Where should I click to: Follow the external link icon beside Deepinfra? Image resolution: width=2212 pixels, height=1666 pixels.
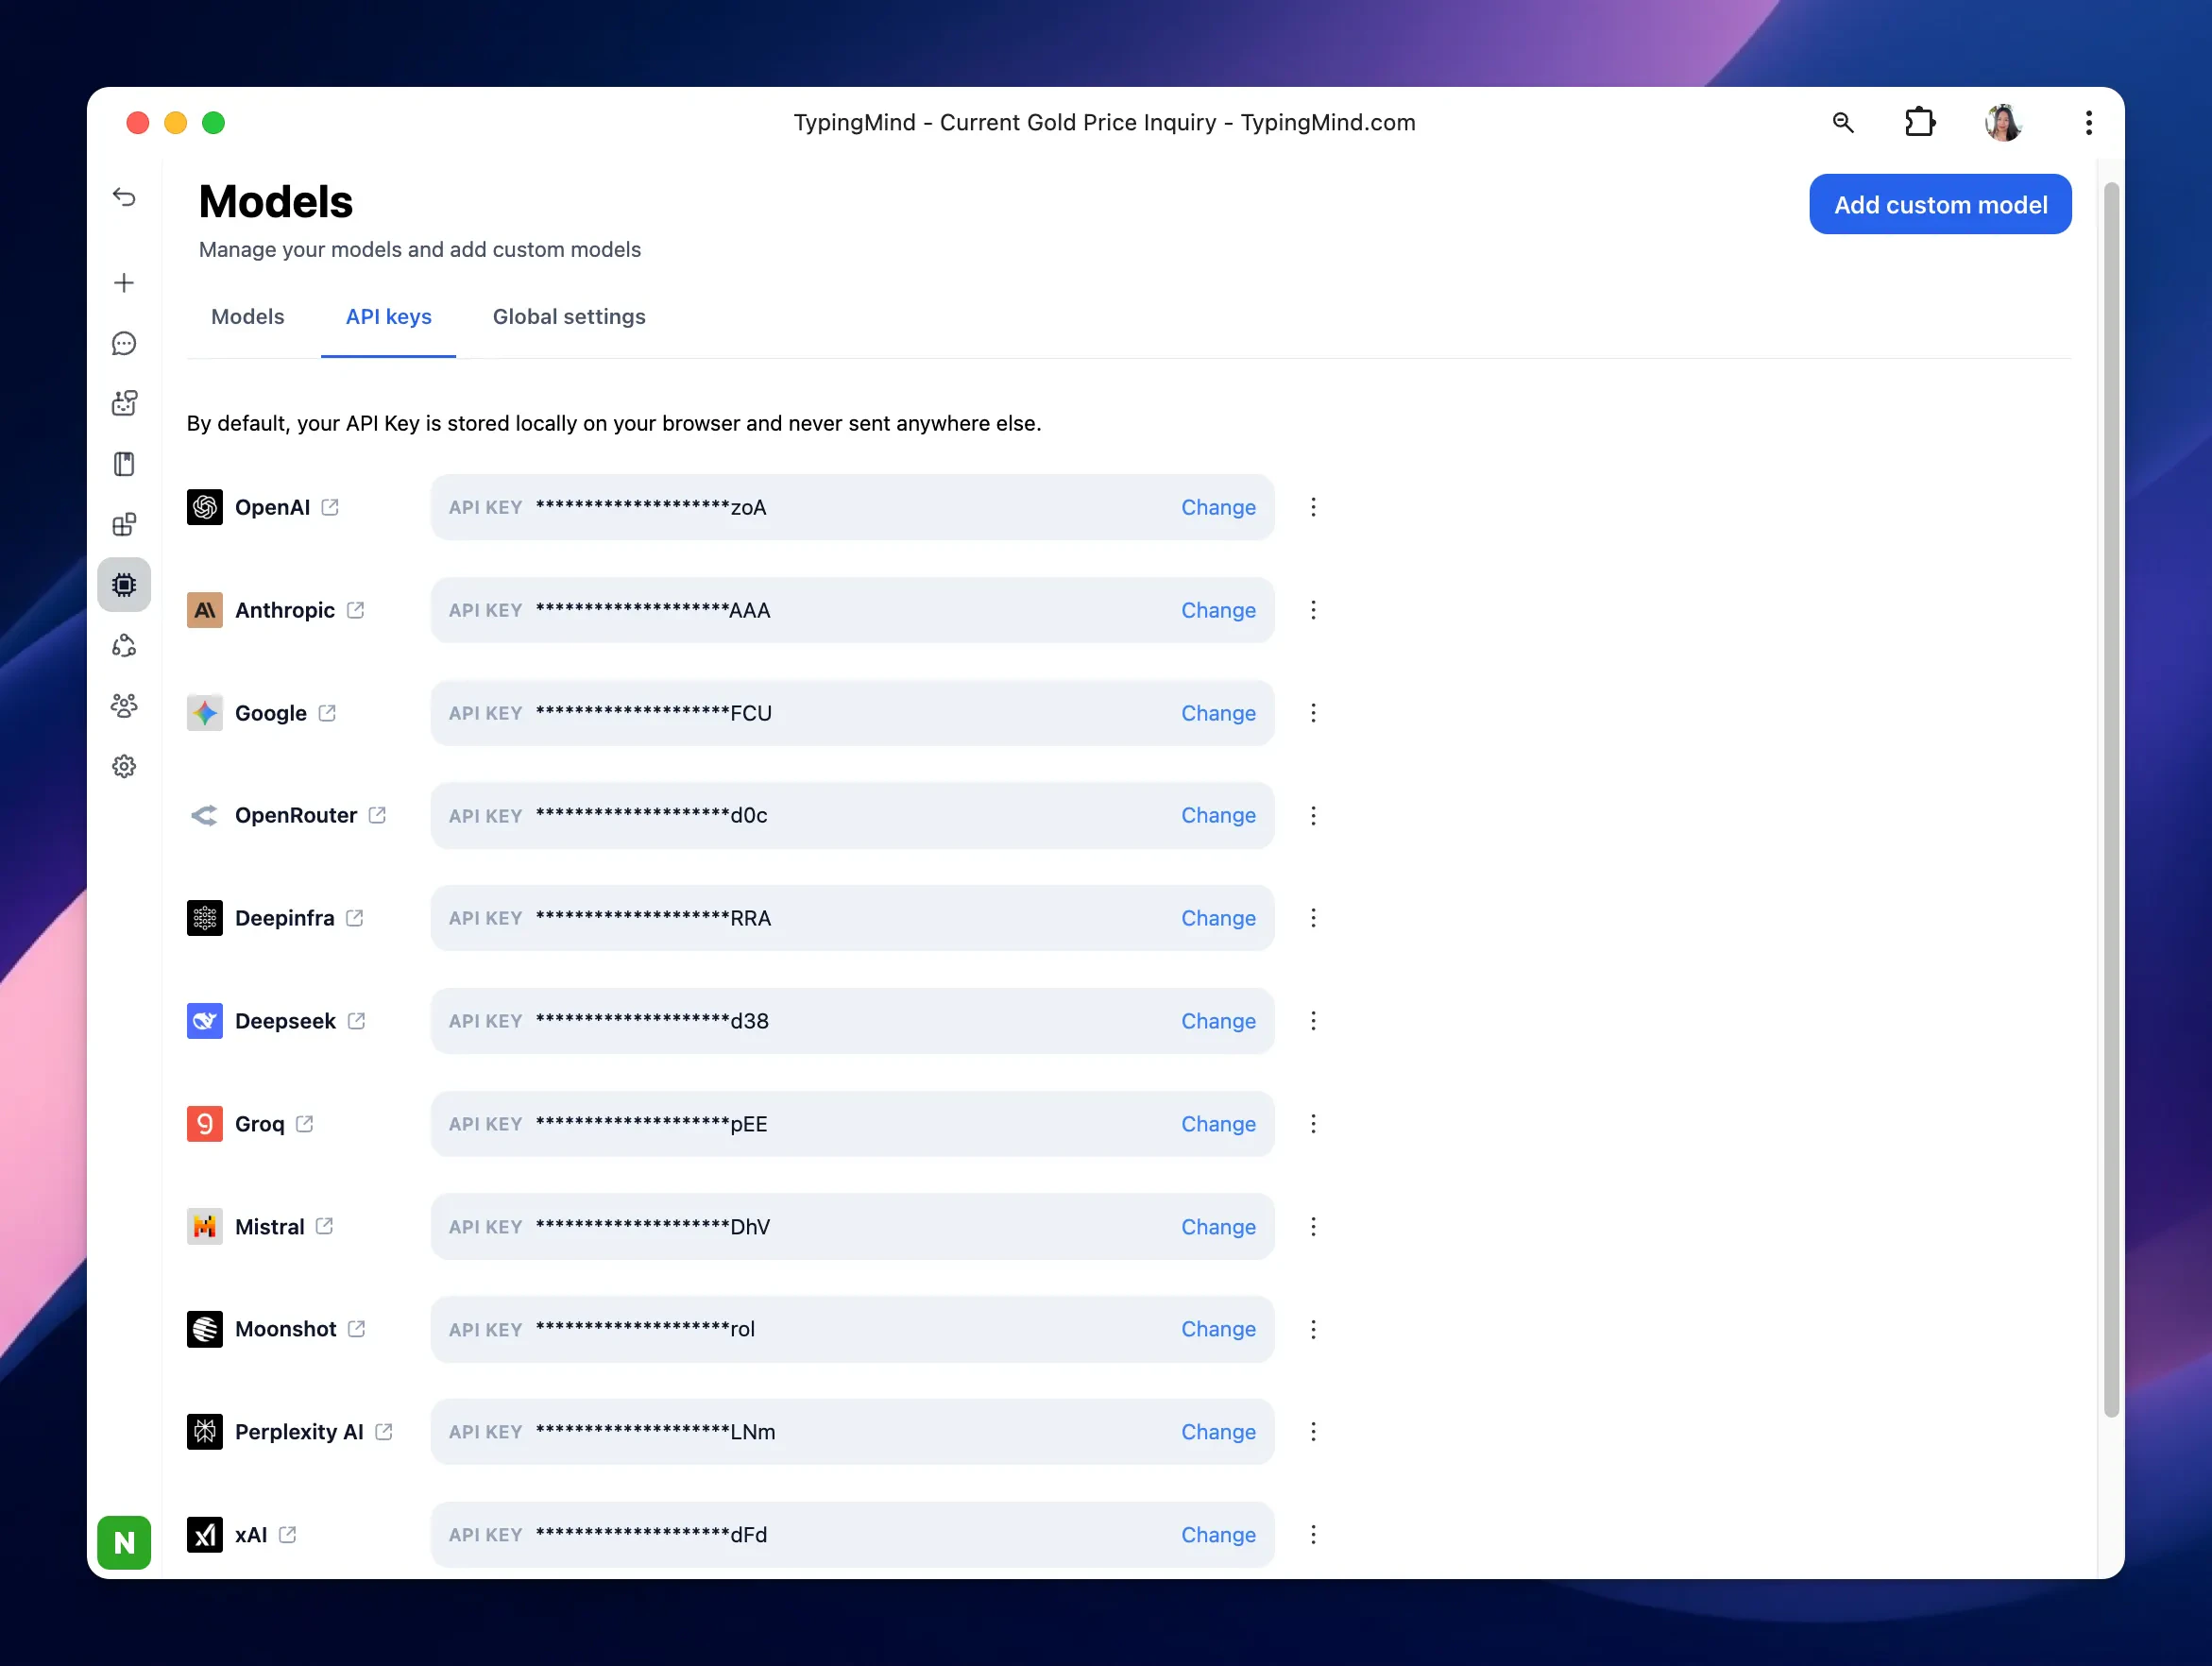(x=354, y=918)
